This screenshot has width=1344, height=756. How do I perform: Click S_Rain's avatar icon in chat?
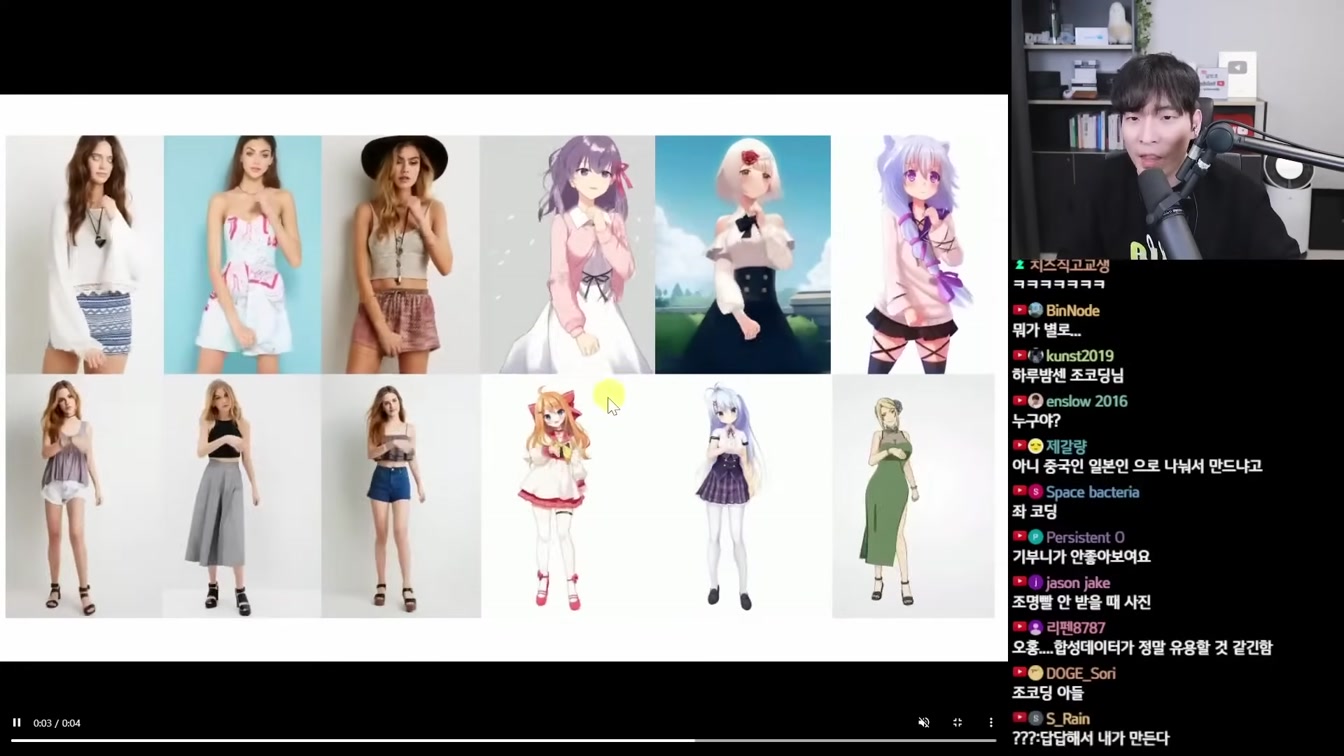(1036, 718)
